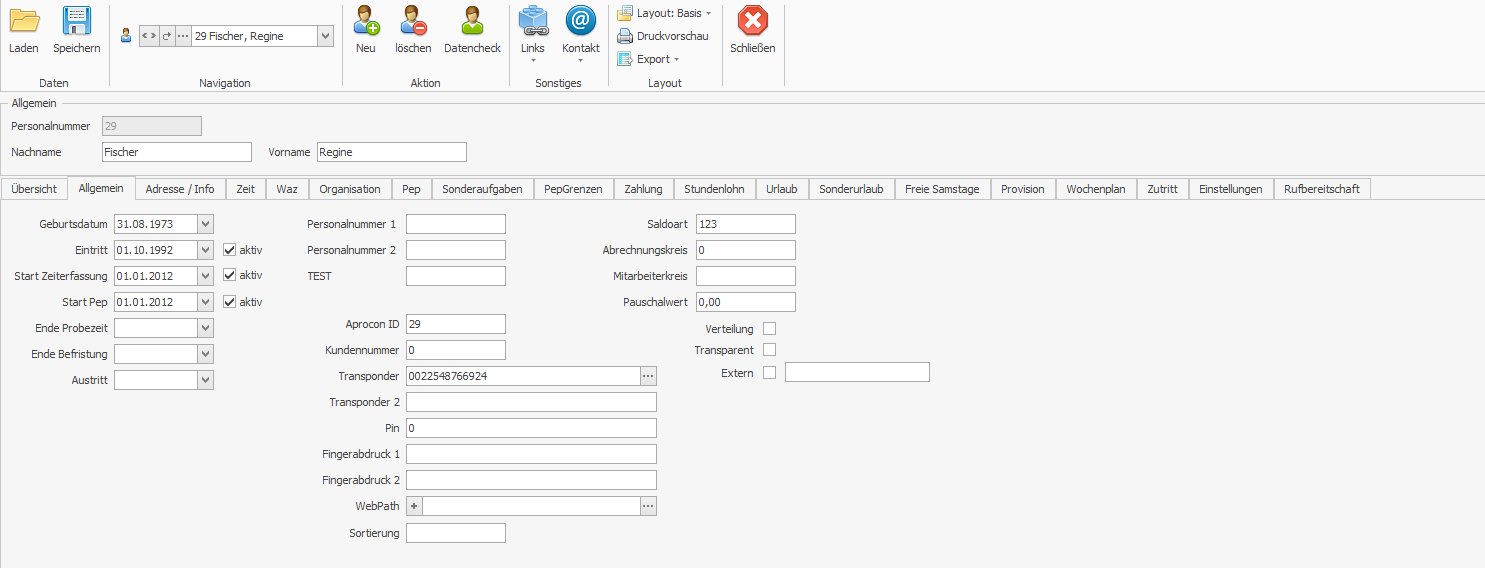
Task: Toggle aktiv checkbox for Start Zeiterfassung
Action: 229,276
